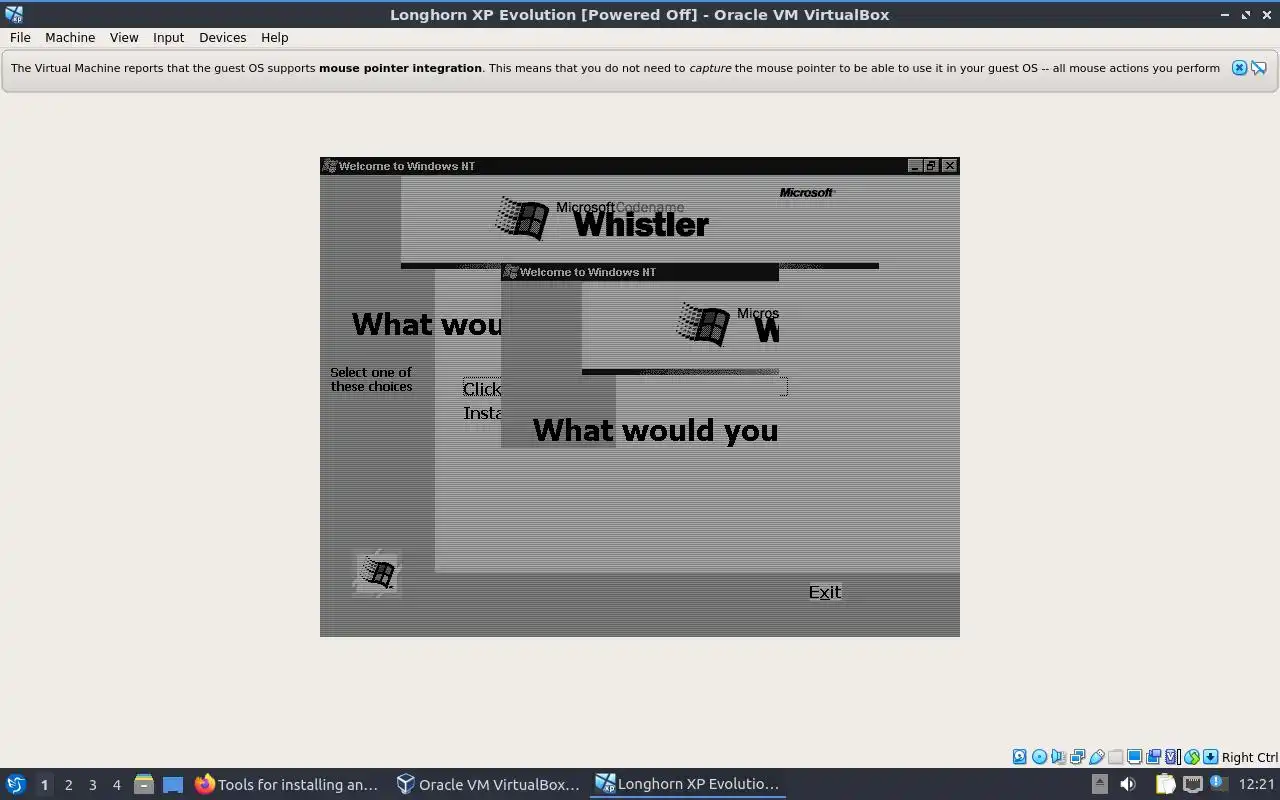
Task: Click inner Welcome to Windows NT title bar
Action: [x=640, y=272]
